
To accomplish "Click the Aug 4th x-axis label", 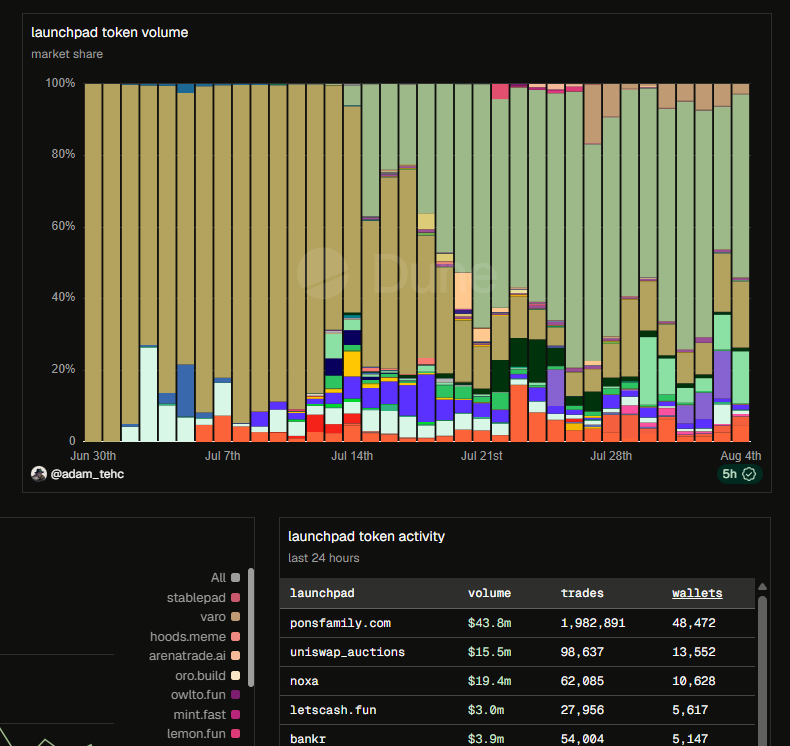I will tap(741, 456).
